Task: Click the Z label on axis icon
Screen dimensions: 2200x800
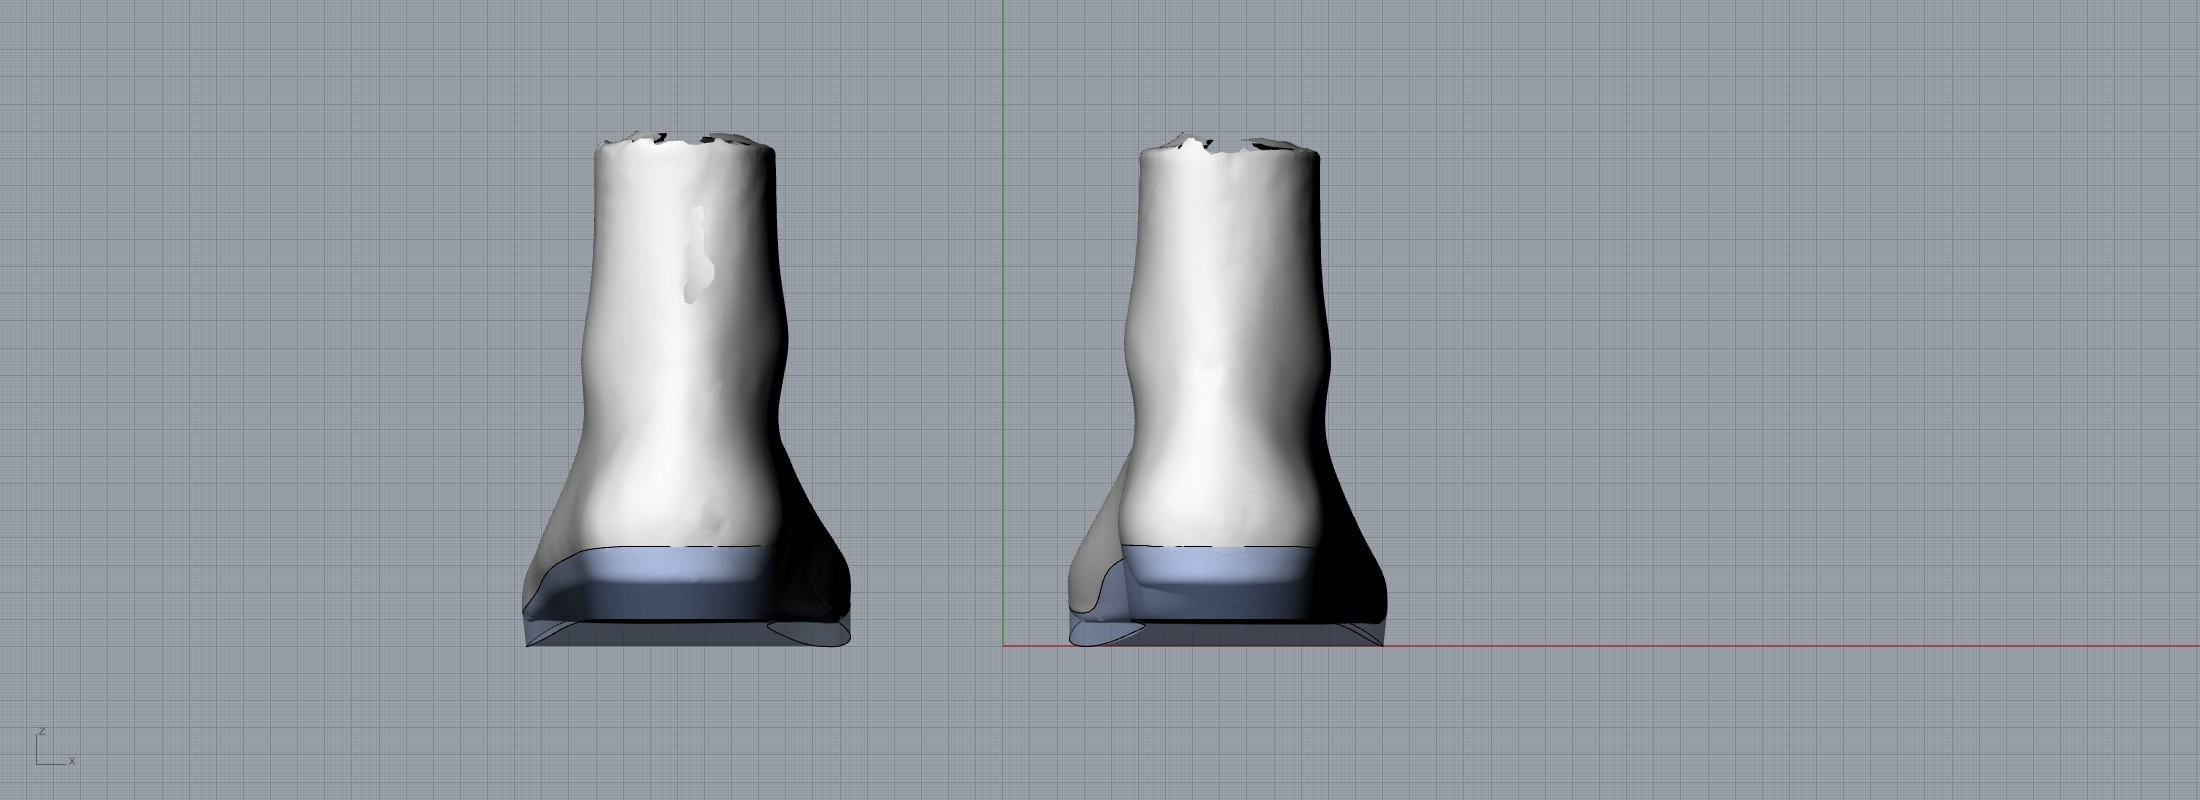Action: pyautogui.click(x=42, y=731)
